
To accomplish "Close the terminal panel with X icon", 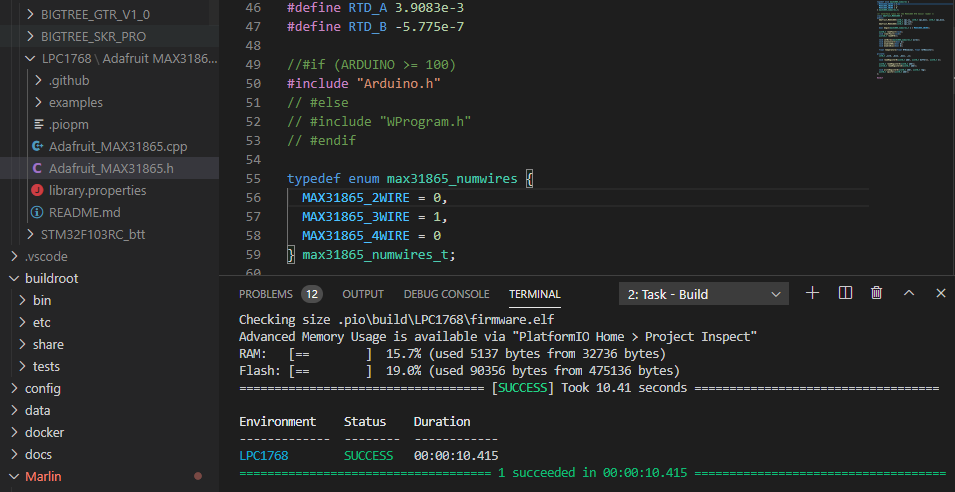I will point(941,293).
